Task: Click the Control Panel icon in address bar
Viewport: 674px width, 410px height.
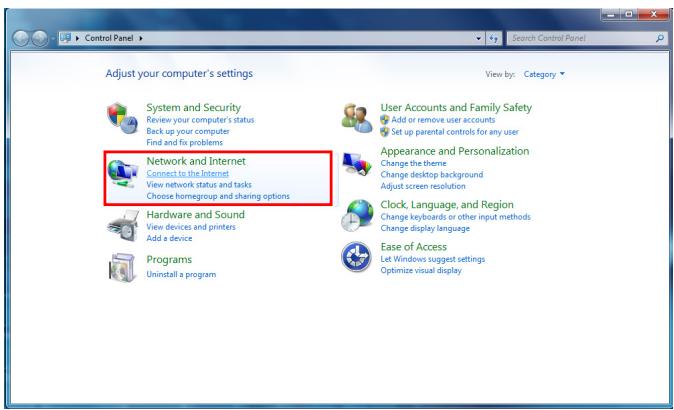Action: (x=65, y=38)
